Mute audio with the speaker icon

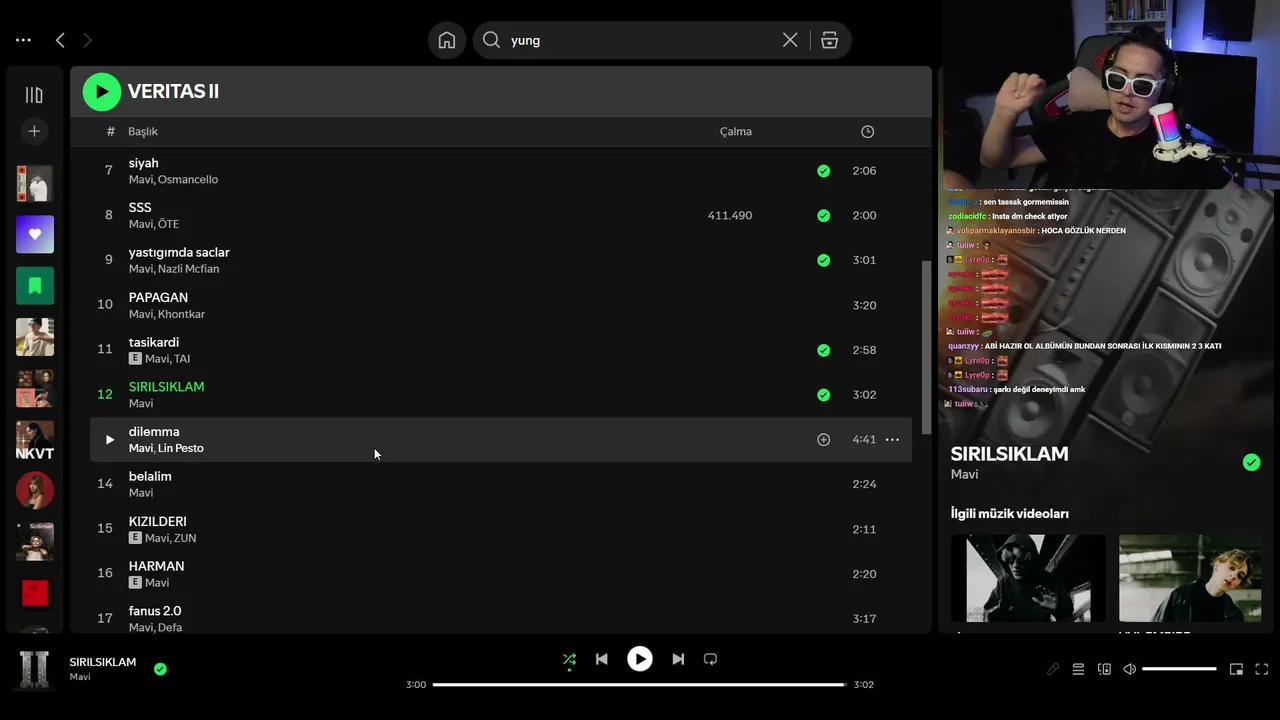1130,670
